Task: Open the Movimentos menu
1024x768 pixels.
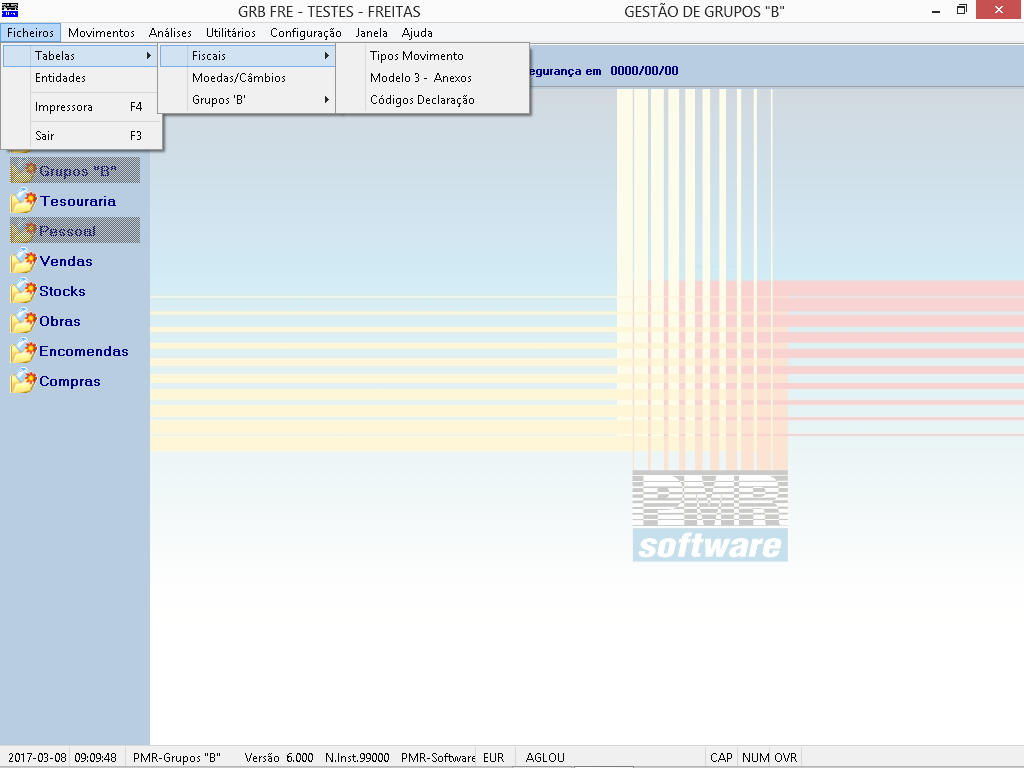Action: [101, 33]
